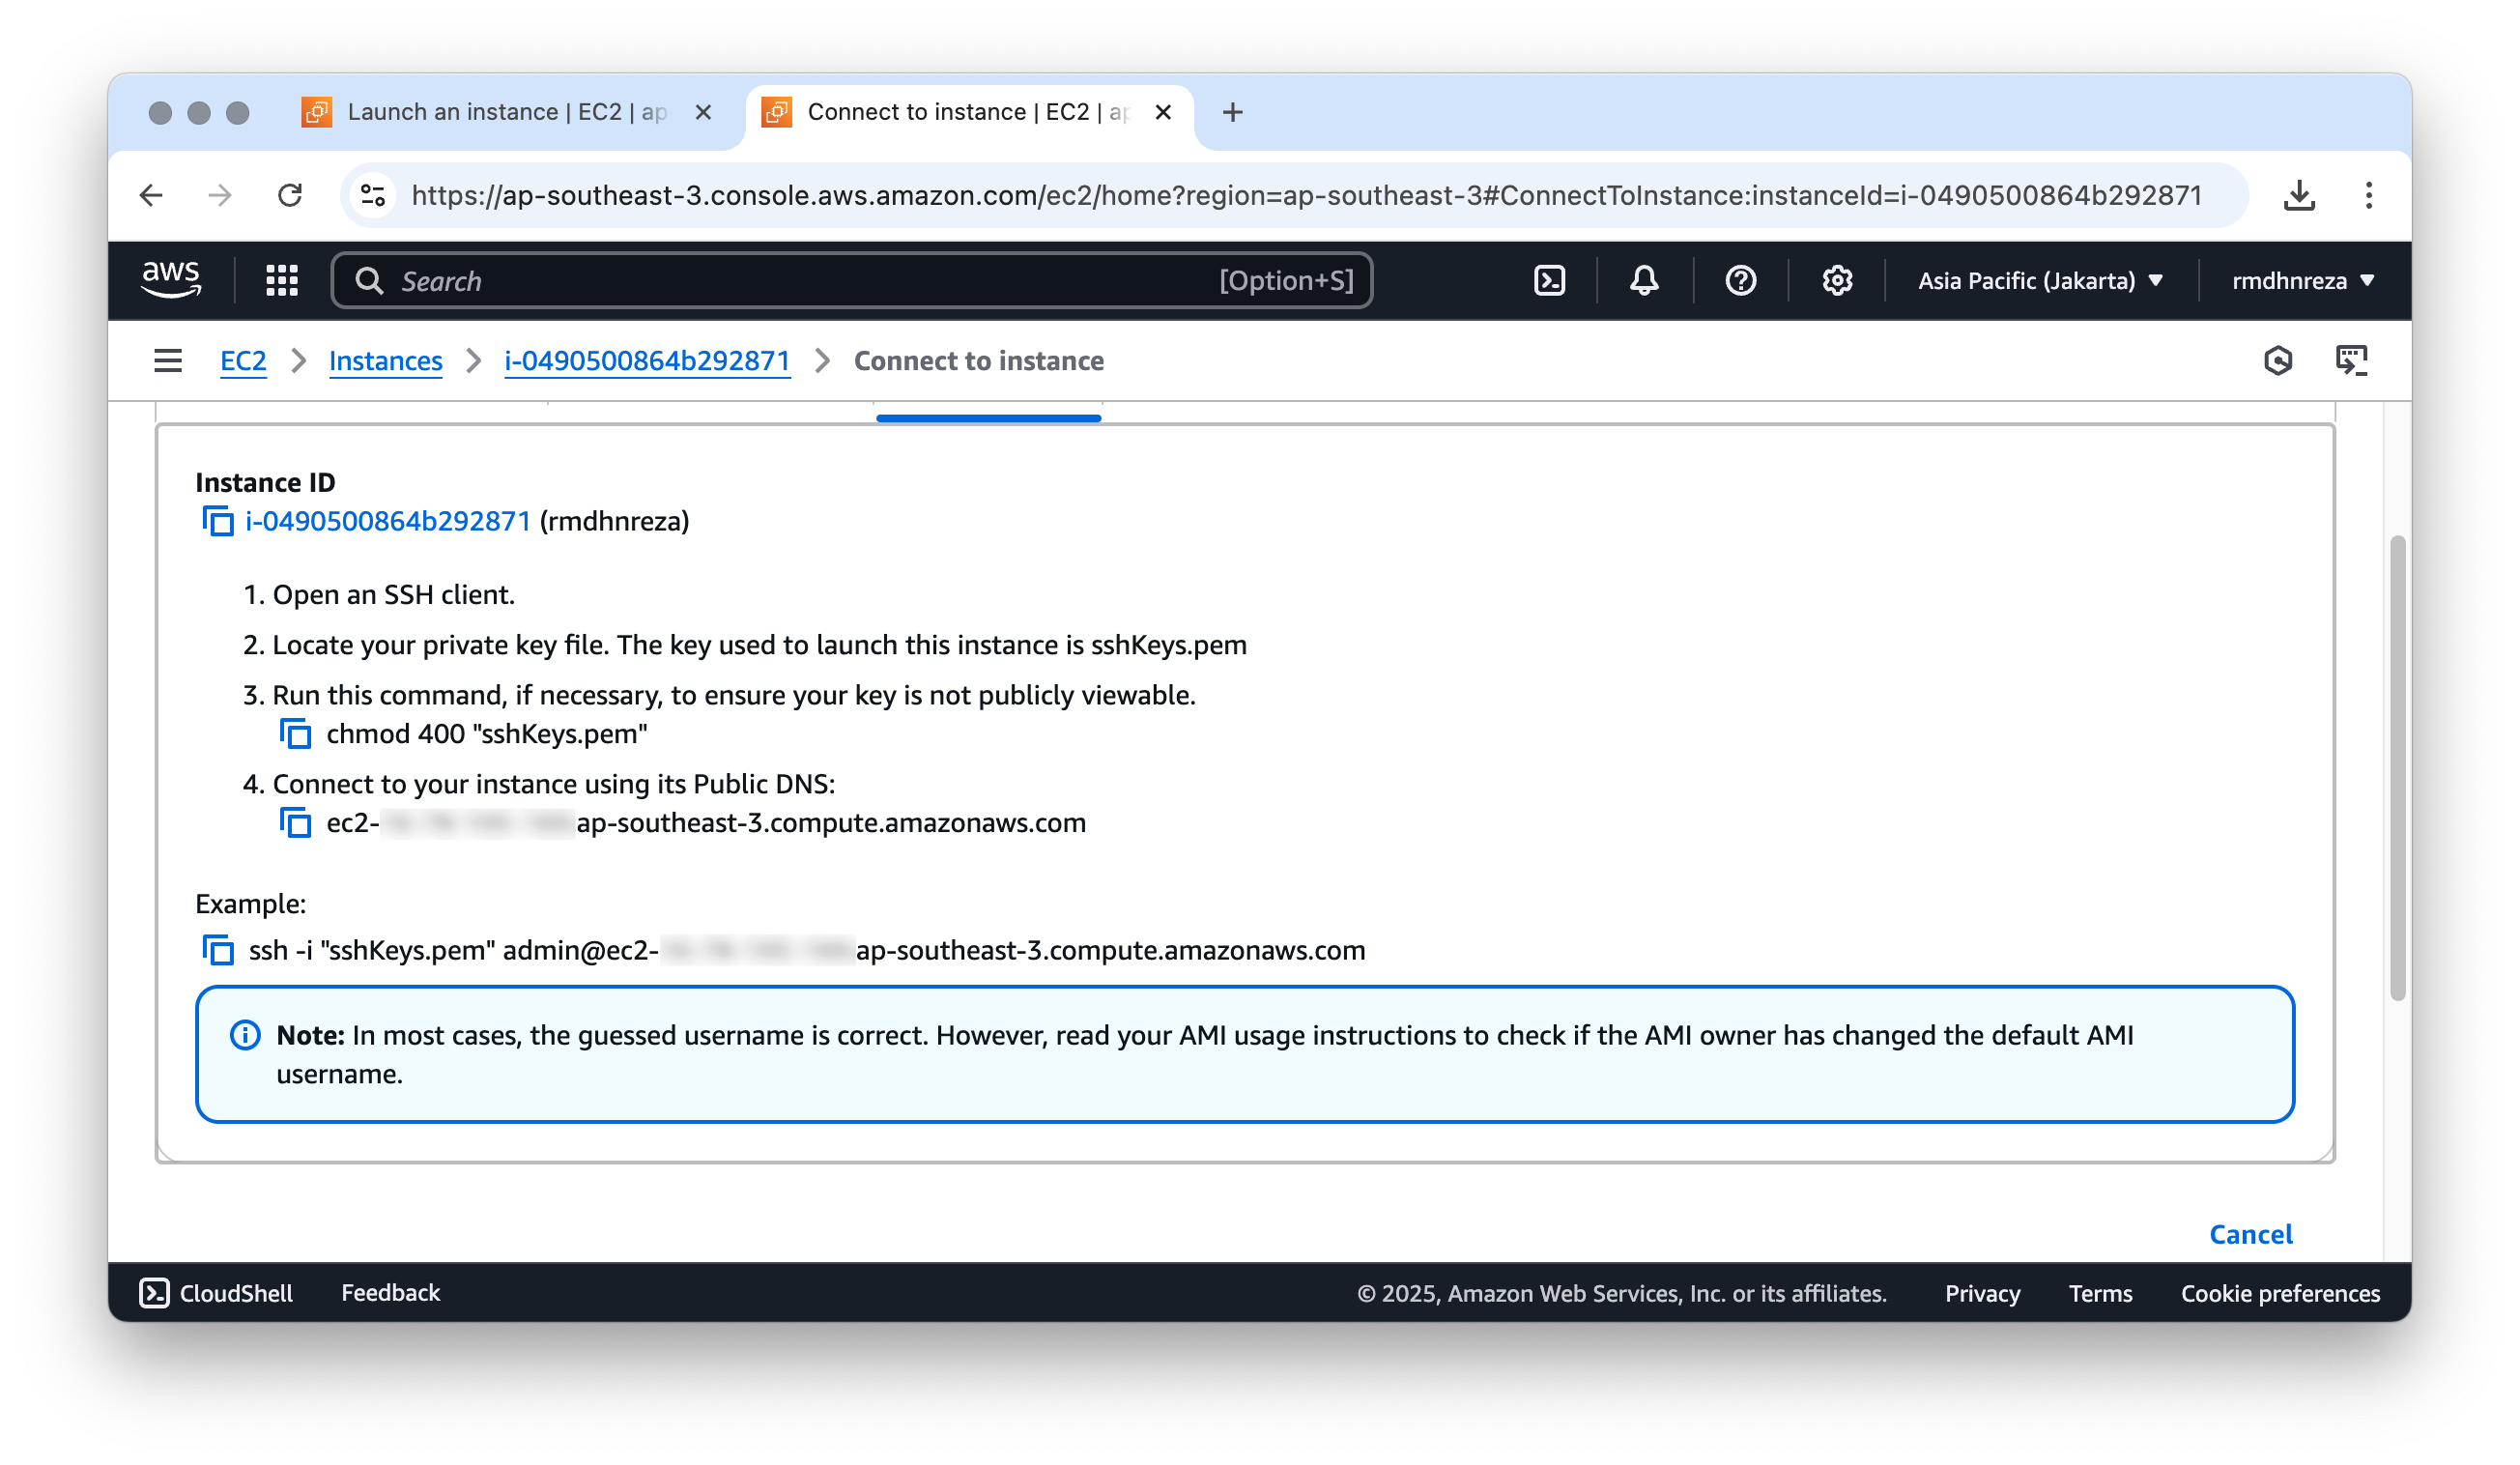Copy the chmod 400 command
The width and height of the screenshot is (2520, 1465).
[x=295, y=735]
